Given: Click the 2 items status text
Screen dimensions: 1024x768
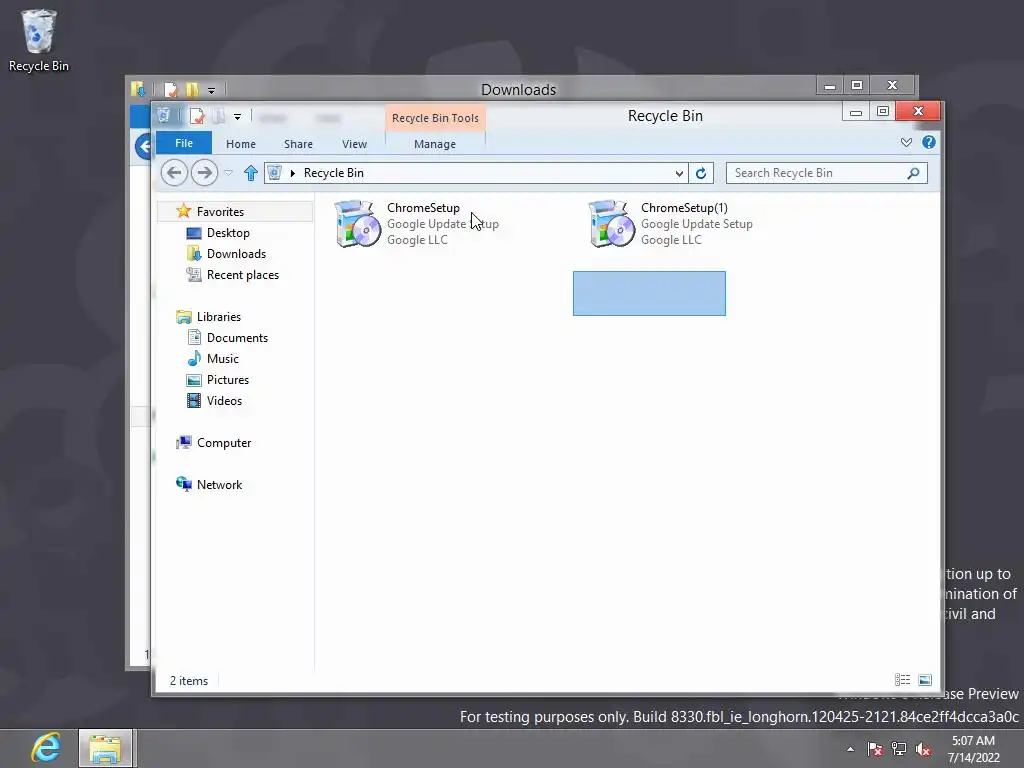Looking at the screenshot, I should point(189,680).
